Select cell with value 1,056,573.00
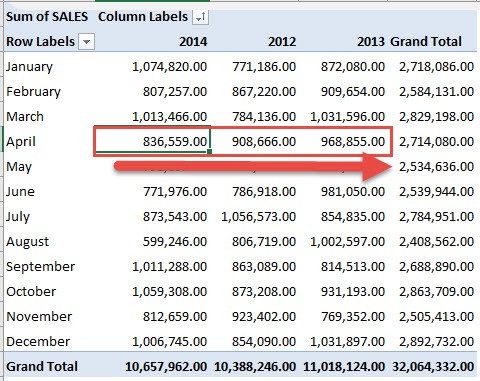The image size is (480, 381). tap(258, 217)
